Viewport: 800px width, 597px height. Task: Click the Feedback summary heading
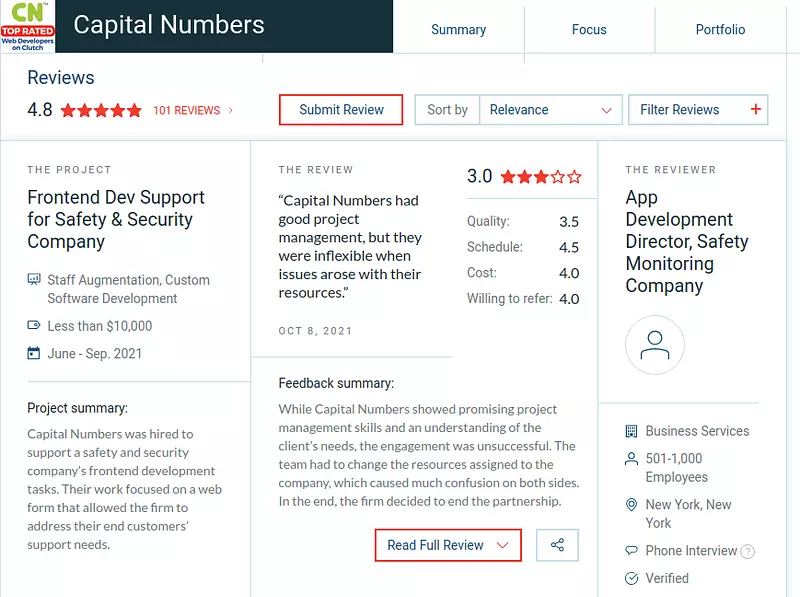[x=336, y=383]
